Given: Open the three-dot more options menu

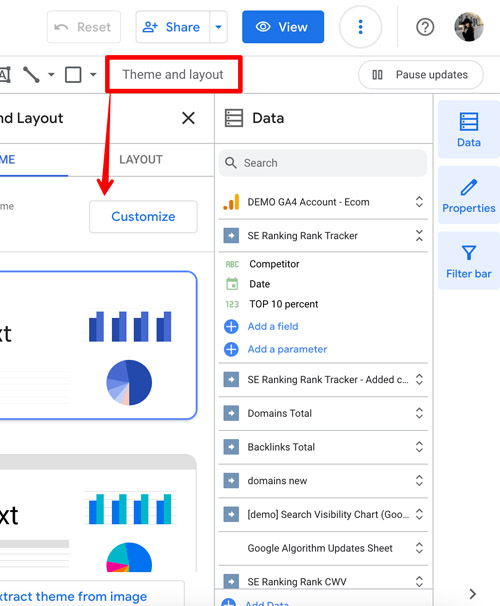Looking at the screenshot, I should coord(360,27).
